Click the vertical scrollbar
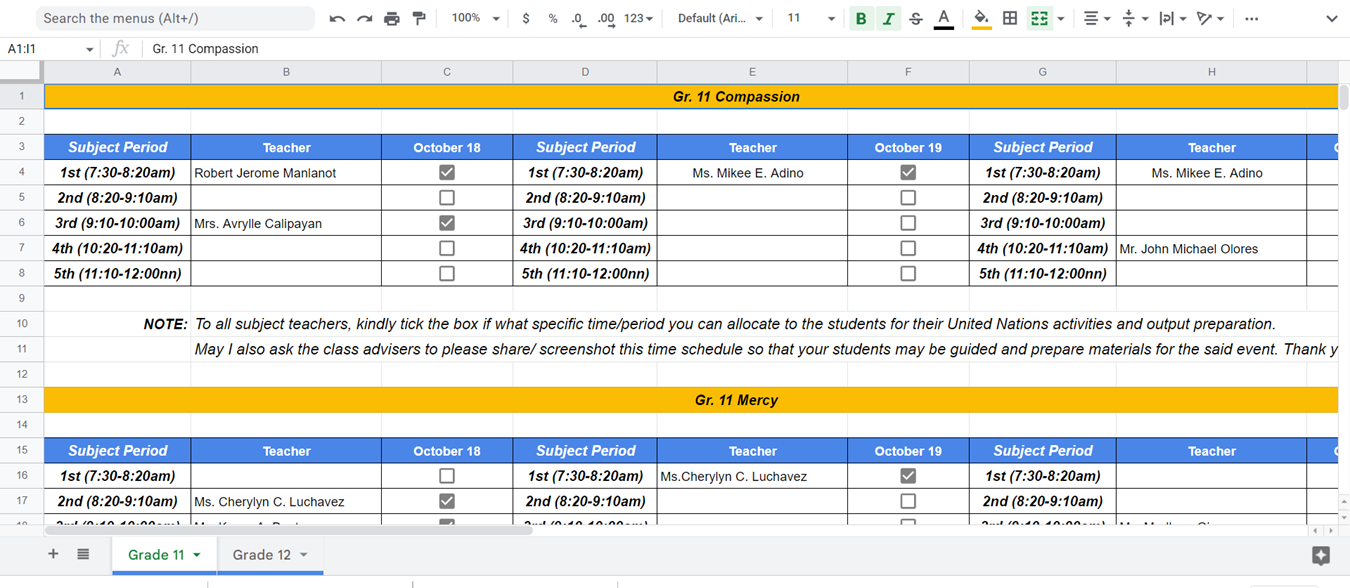Viewport: 1350px width, 588px height. coord(1343,96)
